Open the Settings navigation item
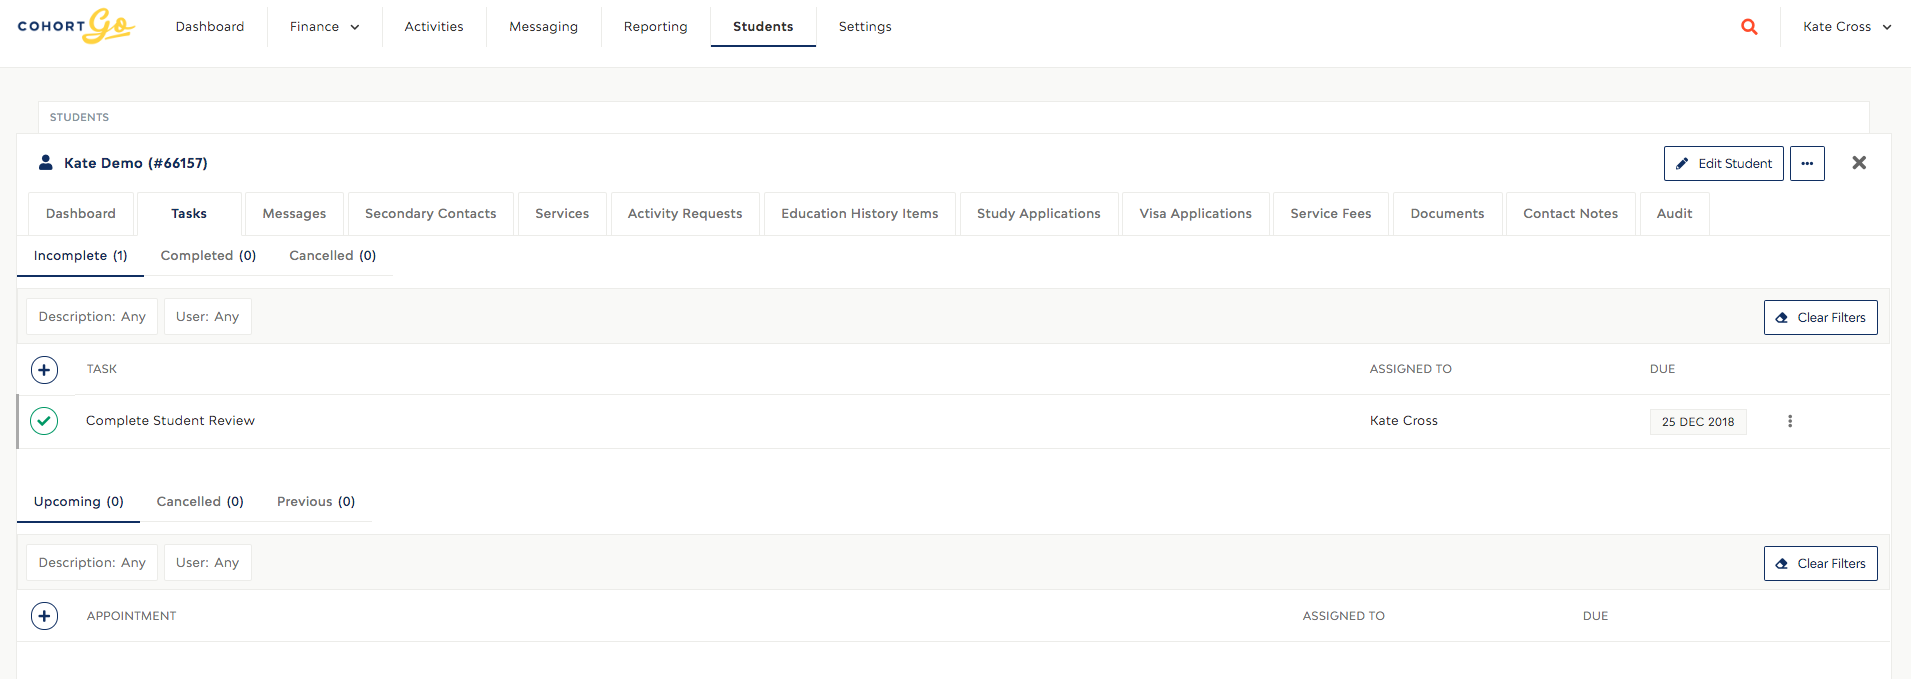This screenshot has width=1911, height=679. pyautogui.click(x=865, y=27)
